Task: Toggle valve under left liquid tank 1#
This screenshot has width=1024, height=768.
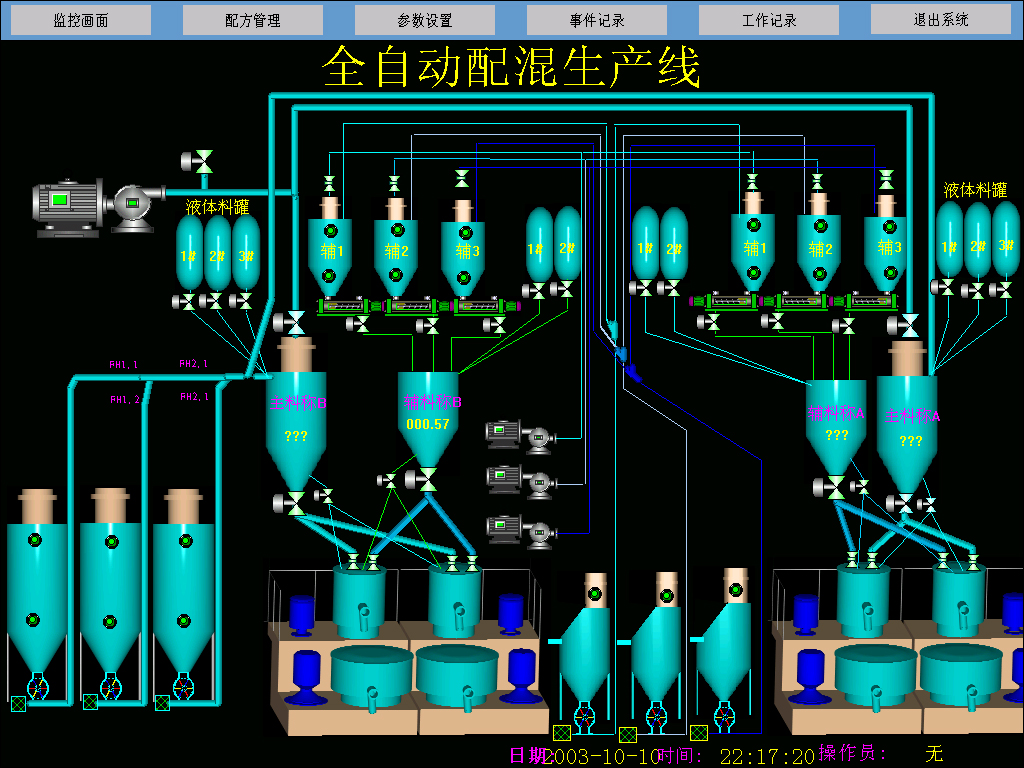Action: pyautogui.click(x=187, y=301)
